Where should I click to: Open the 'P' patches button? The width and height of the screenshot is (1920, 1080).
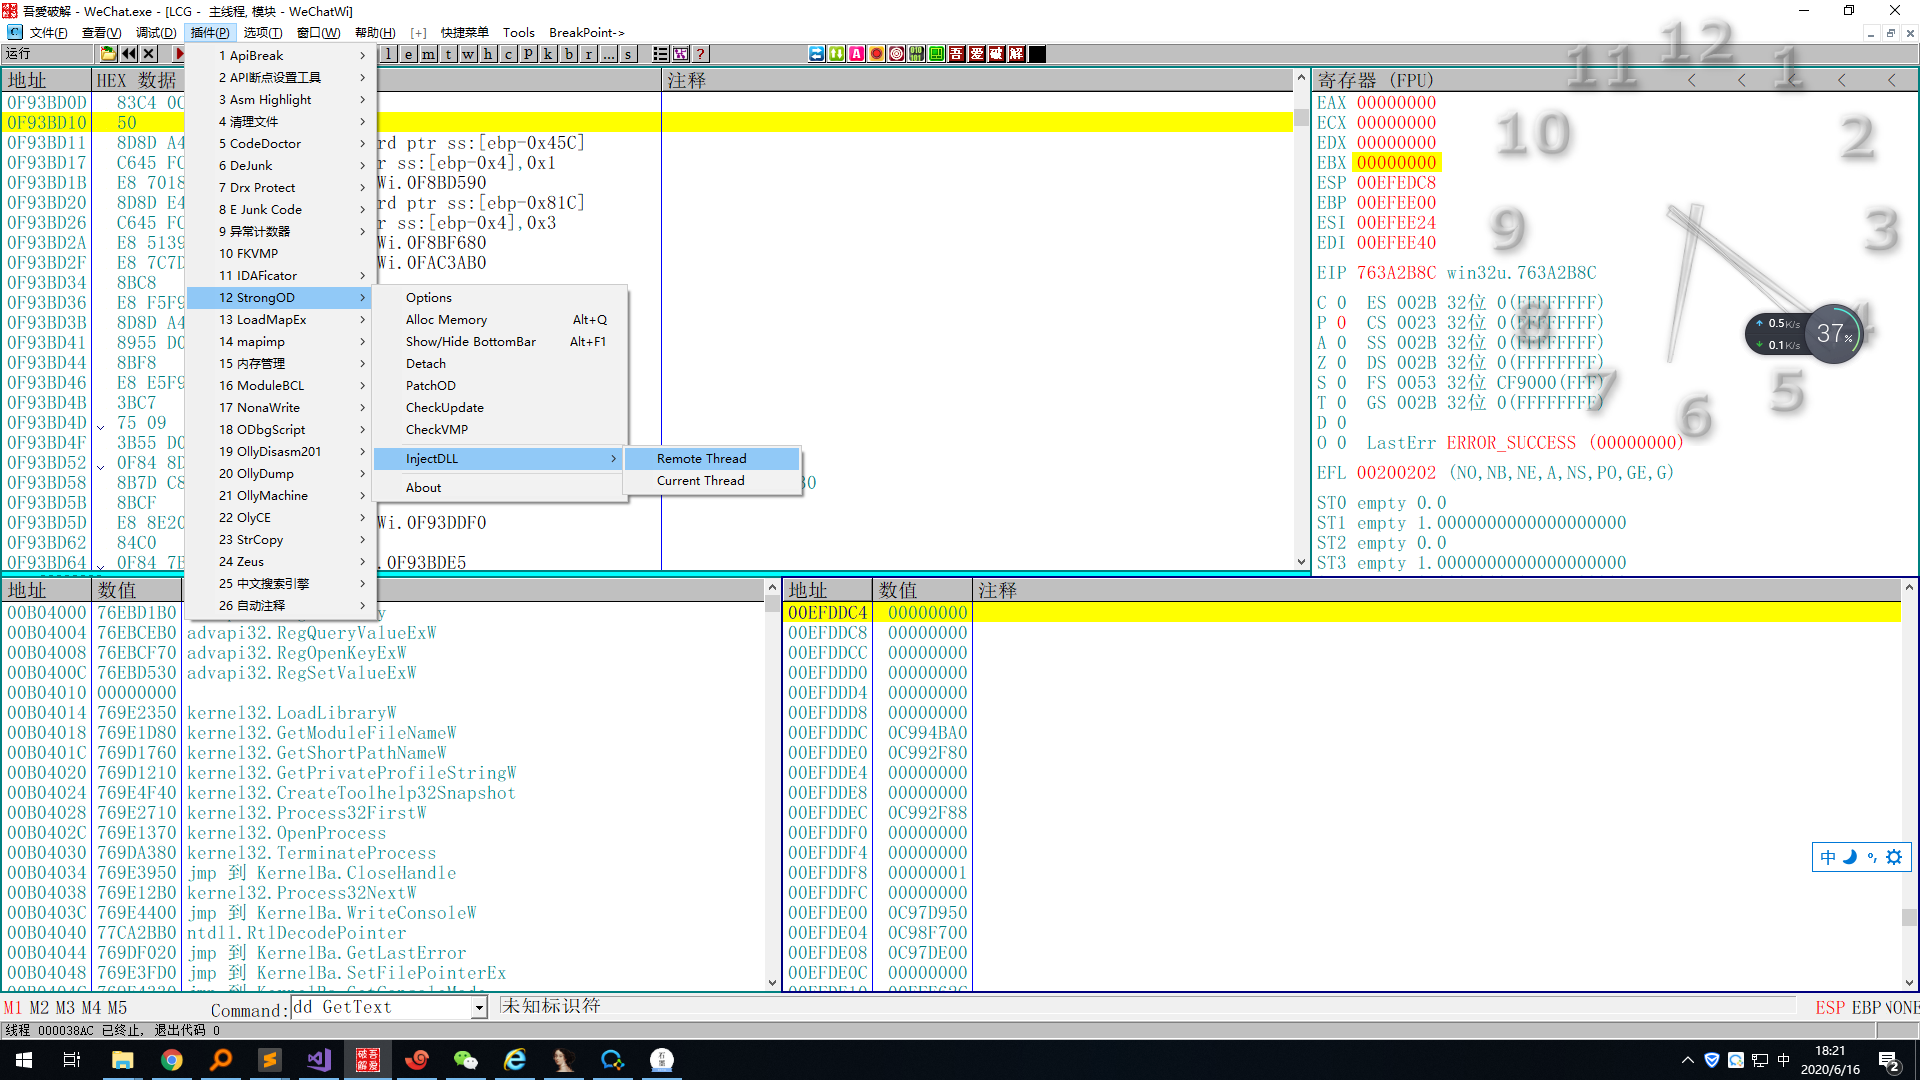click(x=529, y=54)
